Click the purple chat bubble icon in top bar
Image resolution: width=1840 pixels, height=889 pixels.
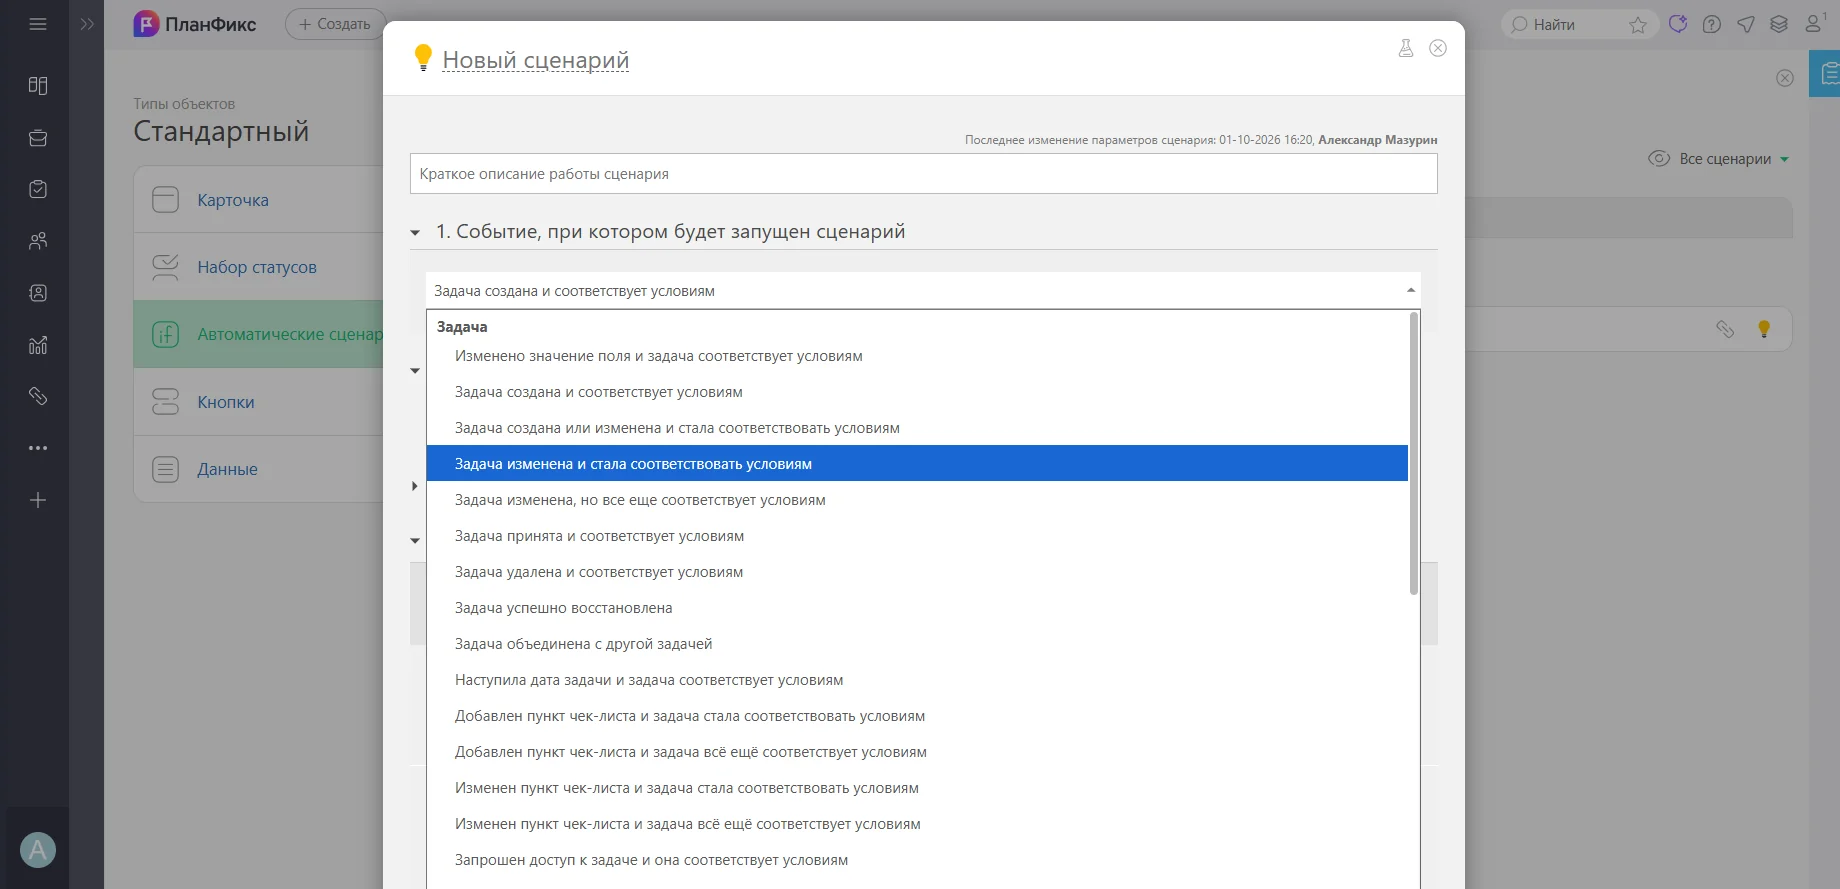point(1678,24)
